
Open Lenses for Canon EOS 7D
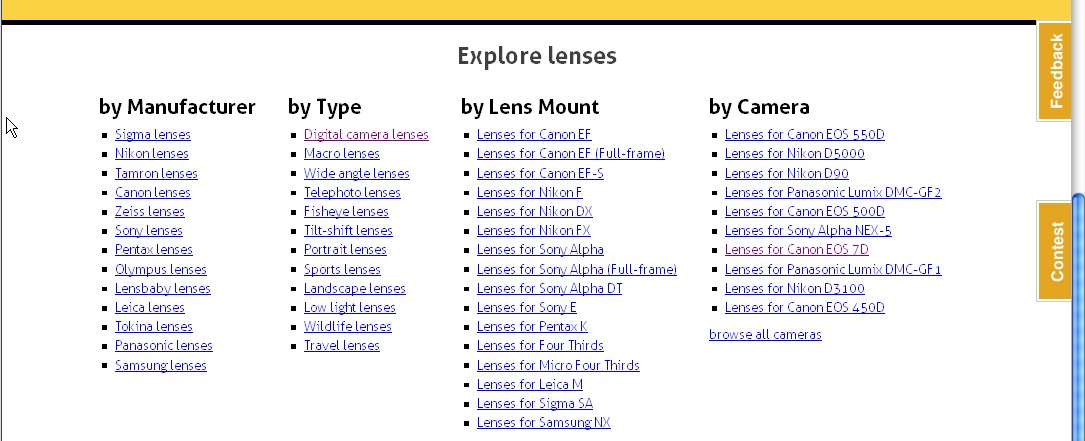(x=796, y=249)
